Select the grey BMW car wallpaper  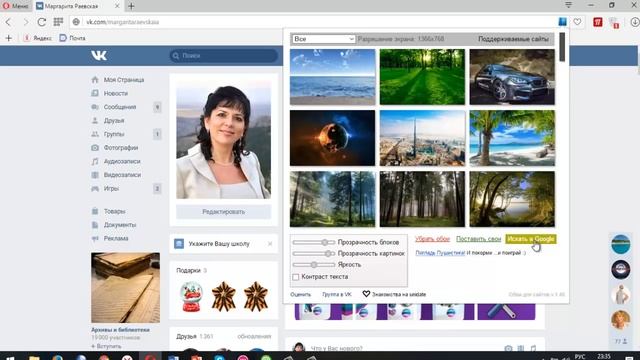click(x=512, y=77)
